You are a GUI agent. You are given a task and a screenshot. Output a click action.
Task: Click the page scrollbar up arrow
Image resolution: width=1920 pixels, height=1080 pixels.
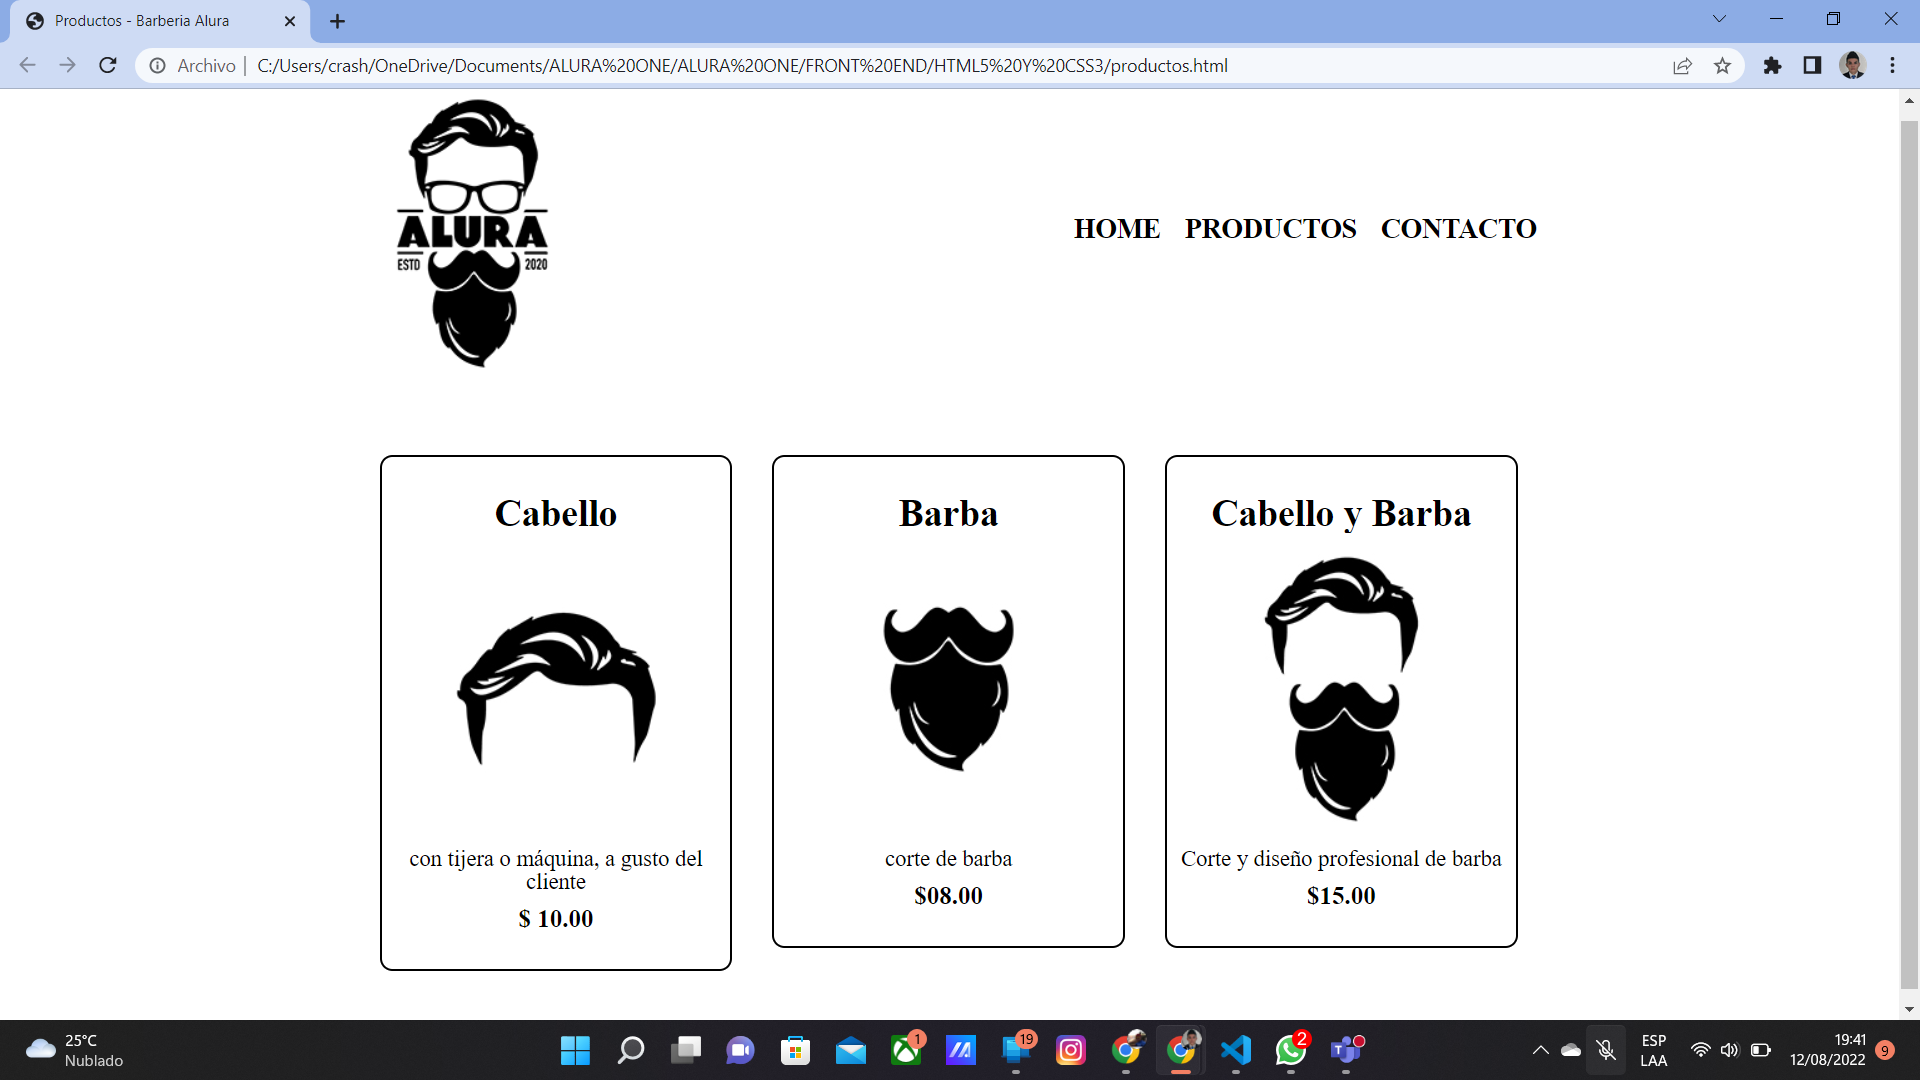coord(1909,100)
